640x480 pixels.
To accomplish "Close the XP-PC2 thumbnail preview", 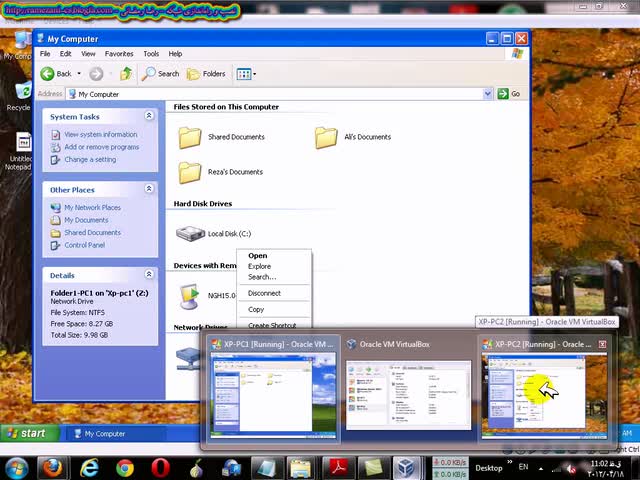I will click(x=602, y=344).
